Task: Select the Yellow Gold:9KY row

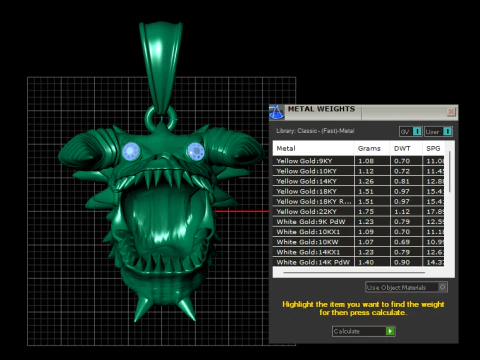Action: (358, 161)
